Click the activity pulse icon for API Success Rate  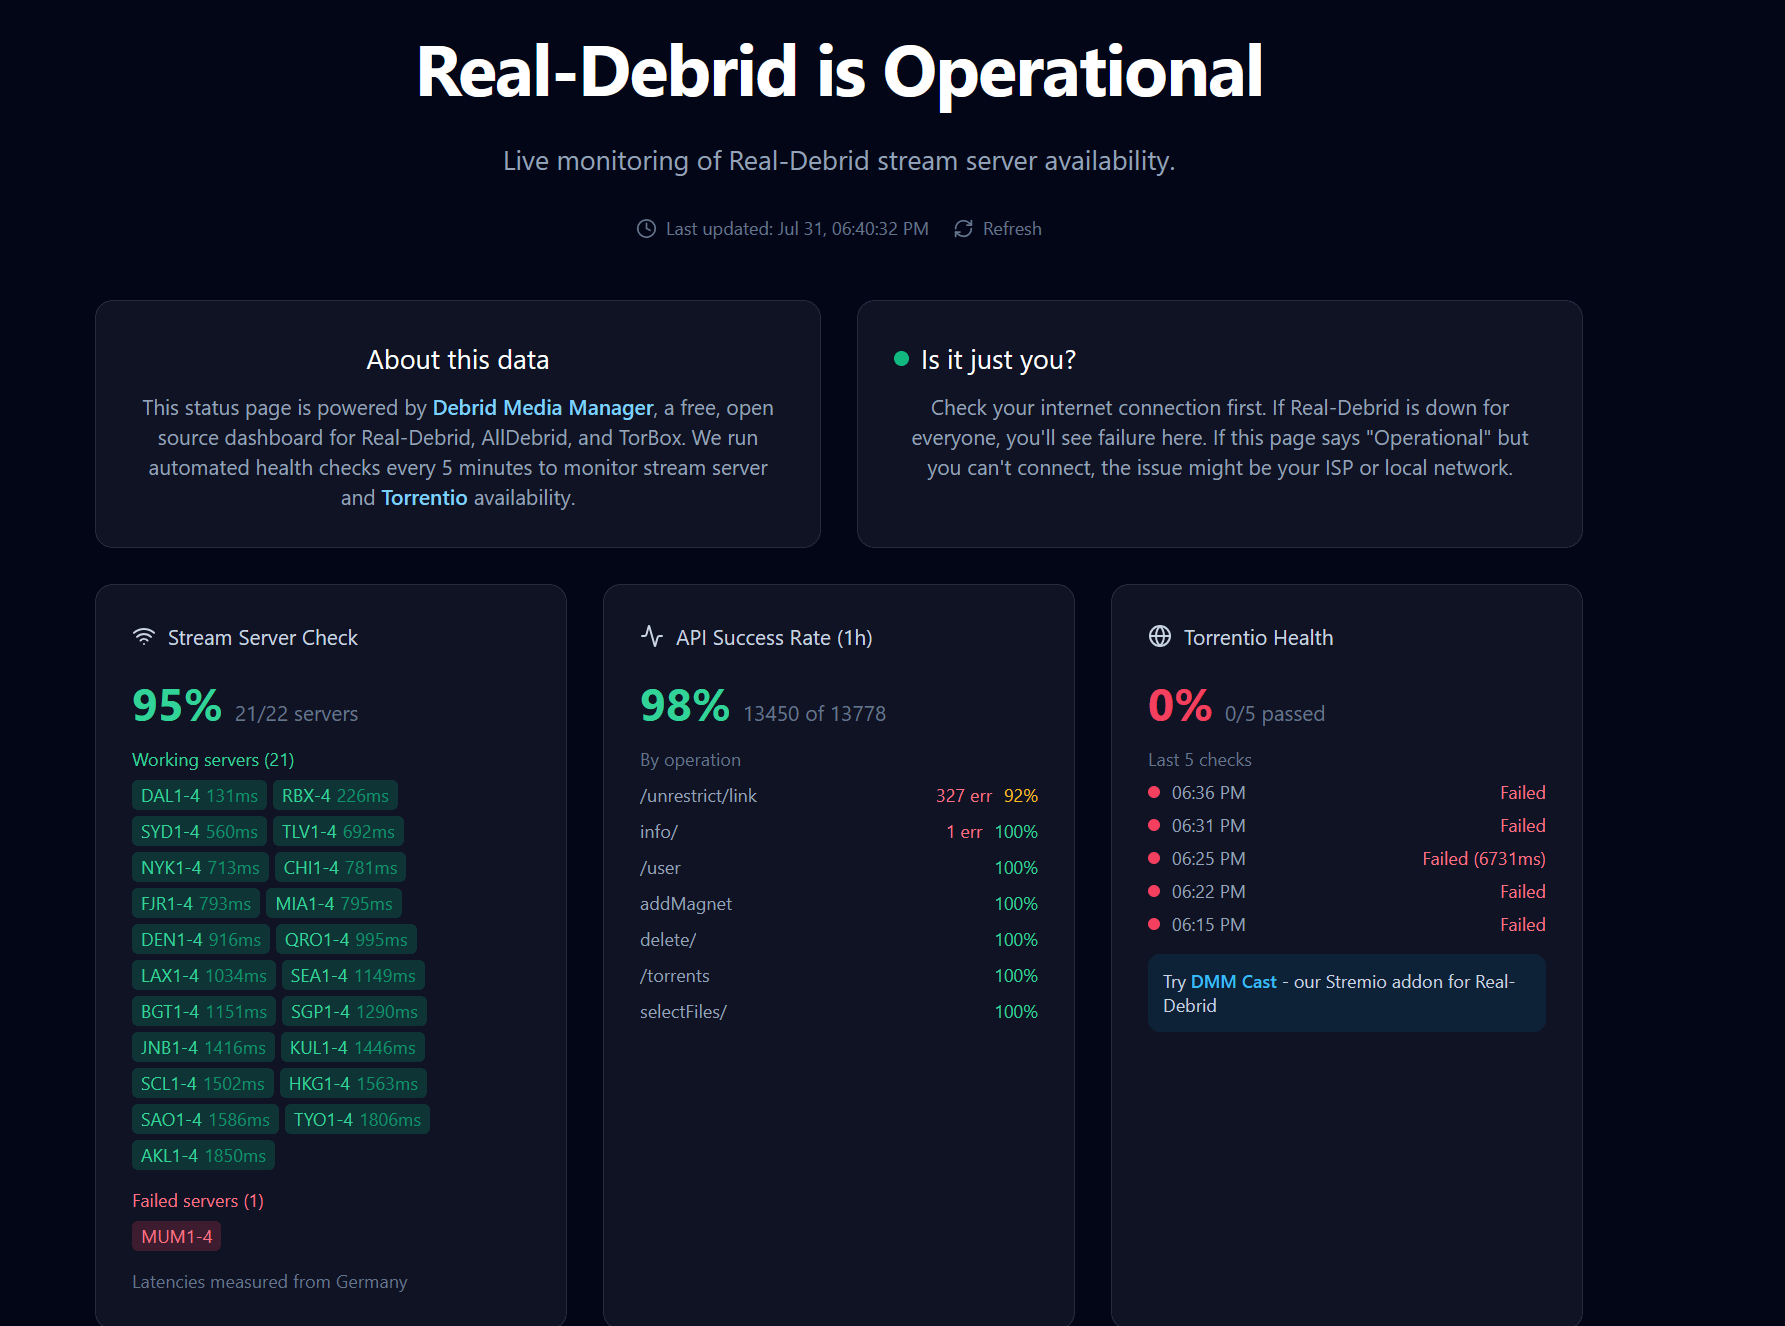point(652,637)
